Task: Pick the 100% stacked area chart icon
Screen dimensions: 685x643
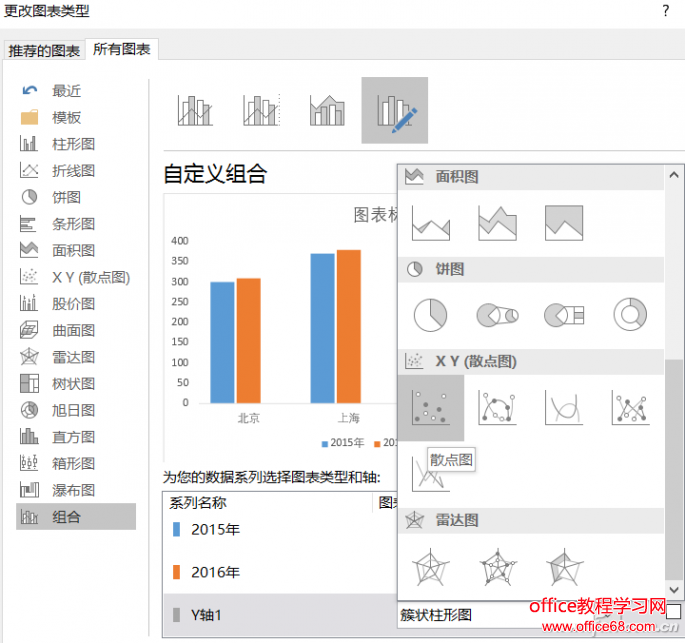Action: pos(564,223)
